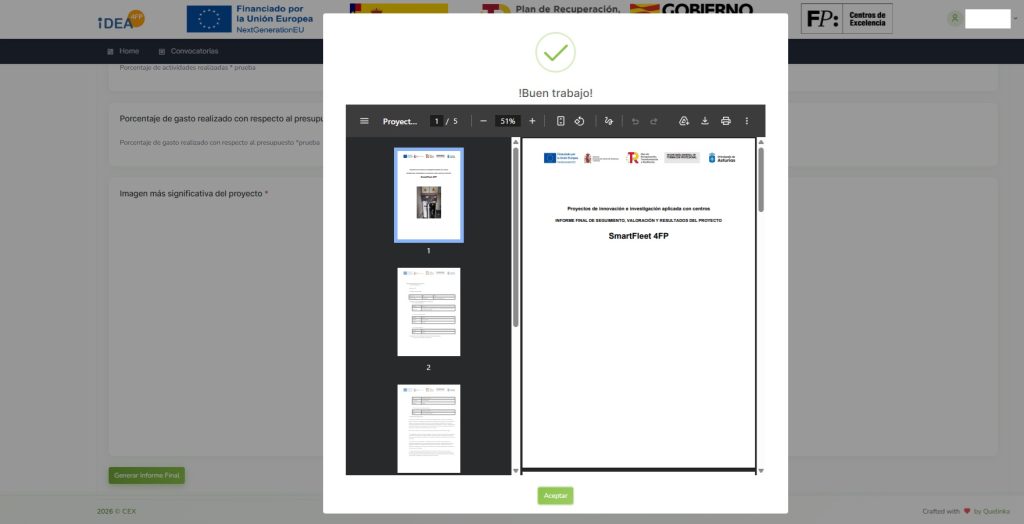The image size is (1024, 524).
Task: Jump to page 3 thumbnail
Action: [428, 428]
